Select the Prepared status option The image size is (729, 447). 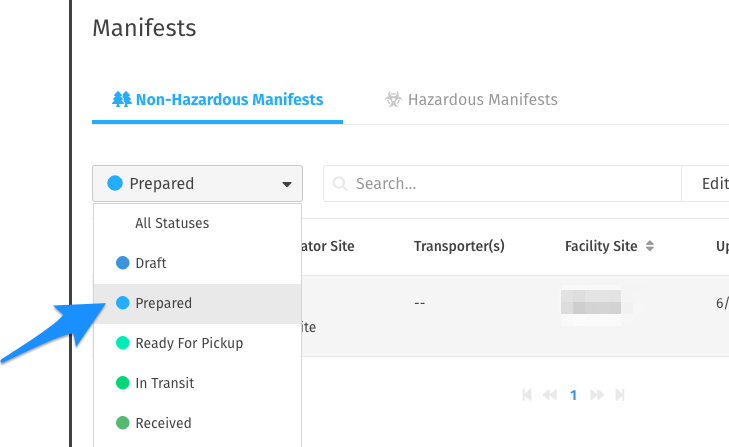pos(163,304)
